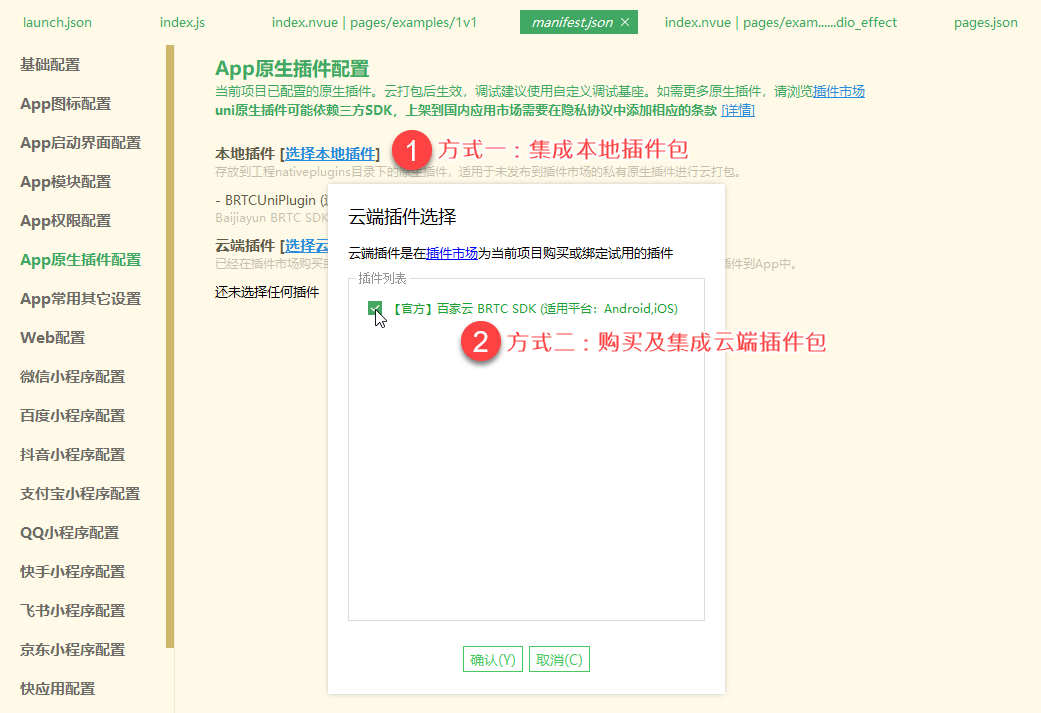The height and width of the screenshot is (713, 1041).
Task: Switch to the pages.json tab
Action: (x=986, y=20)
